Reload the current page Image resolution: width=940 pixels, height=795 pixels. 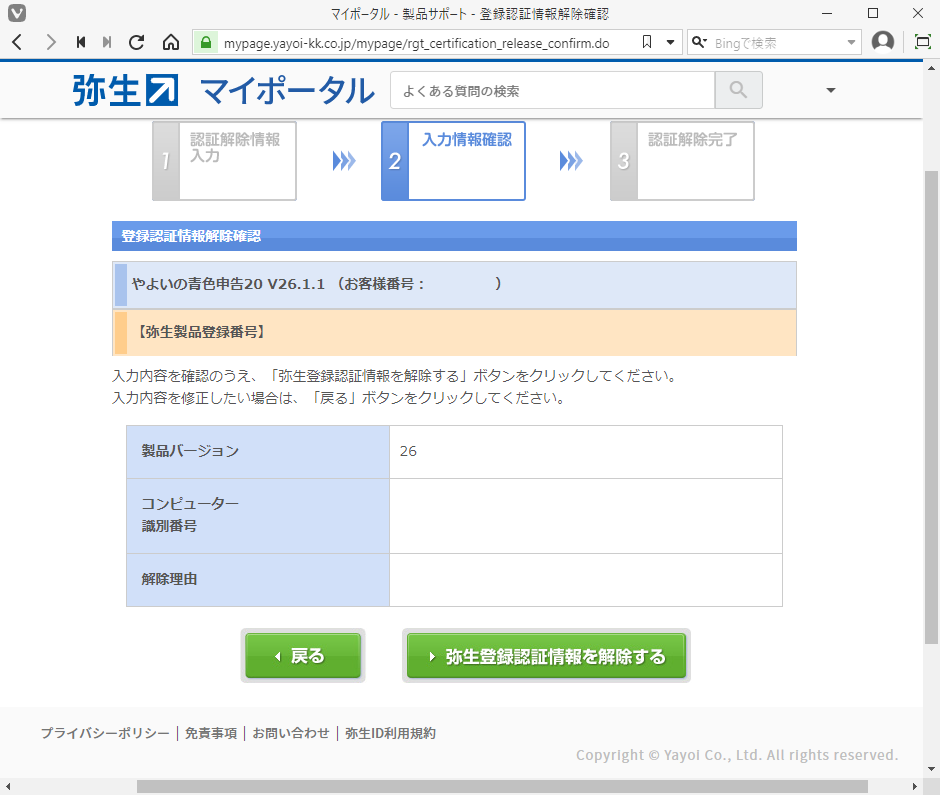pos(137,42)
